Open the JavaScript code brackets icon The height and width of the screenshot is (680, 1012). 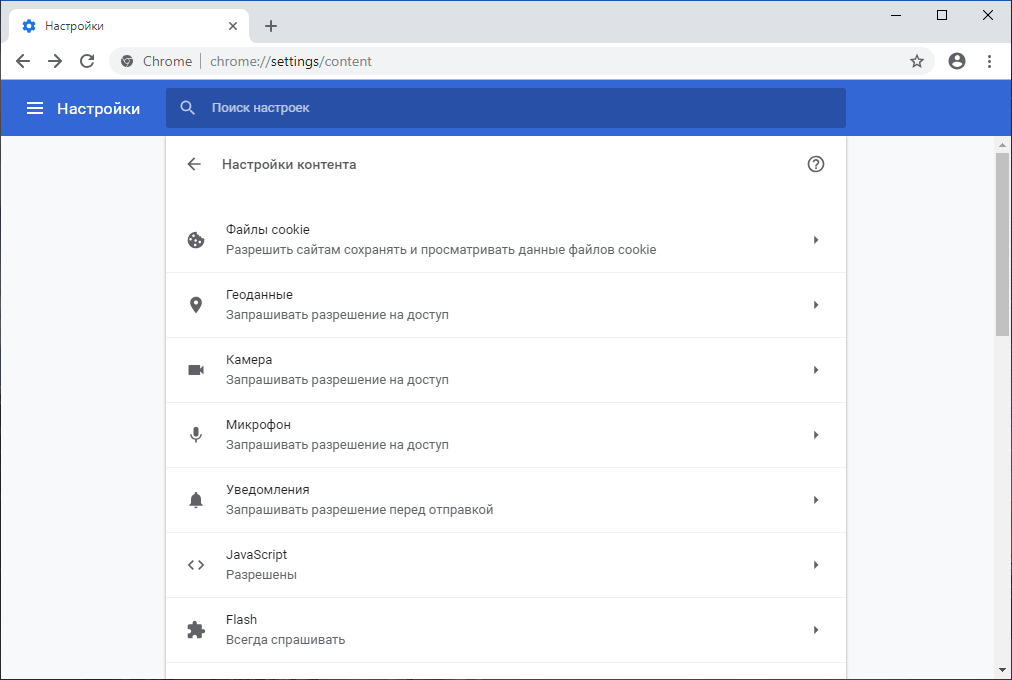click(195, 565)
